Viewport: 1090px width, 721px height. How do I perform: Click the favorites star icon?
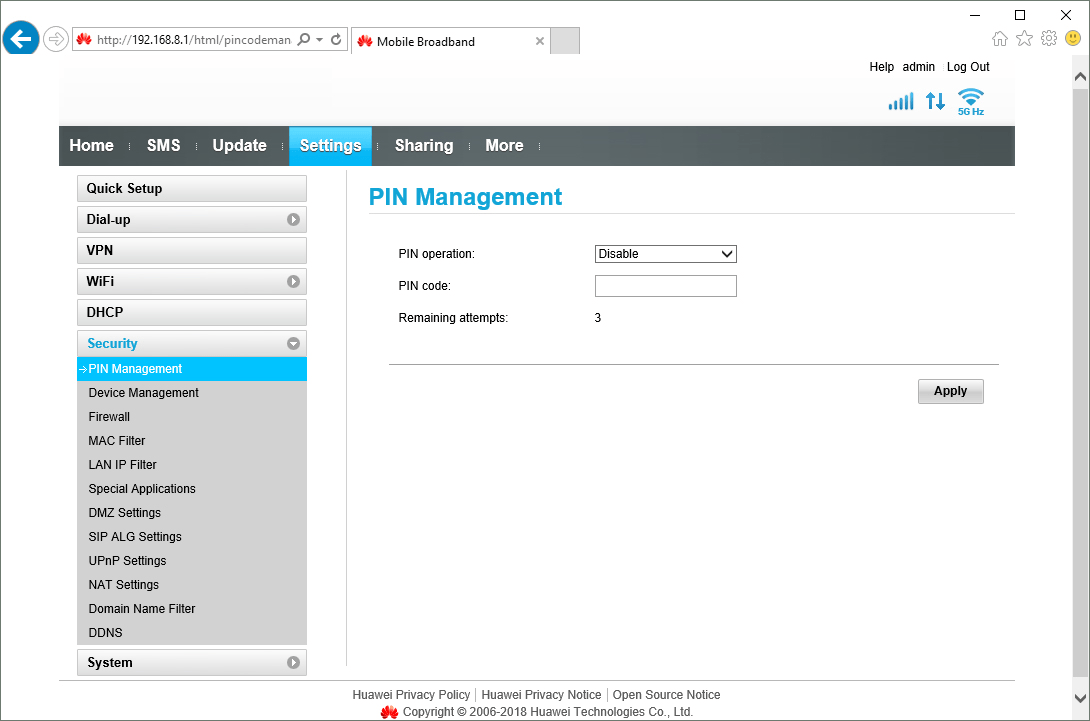1024,36
